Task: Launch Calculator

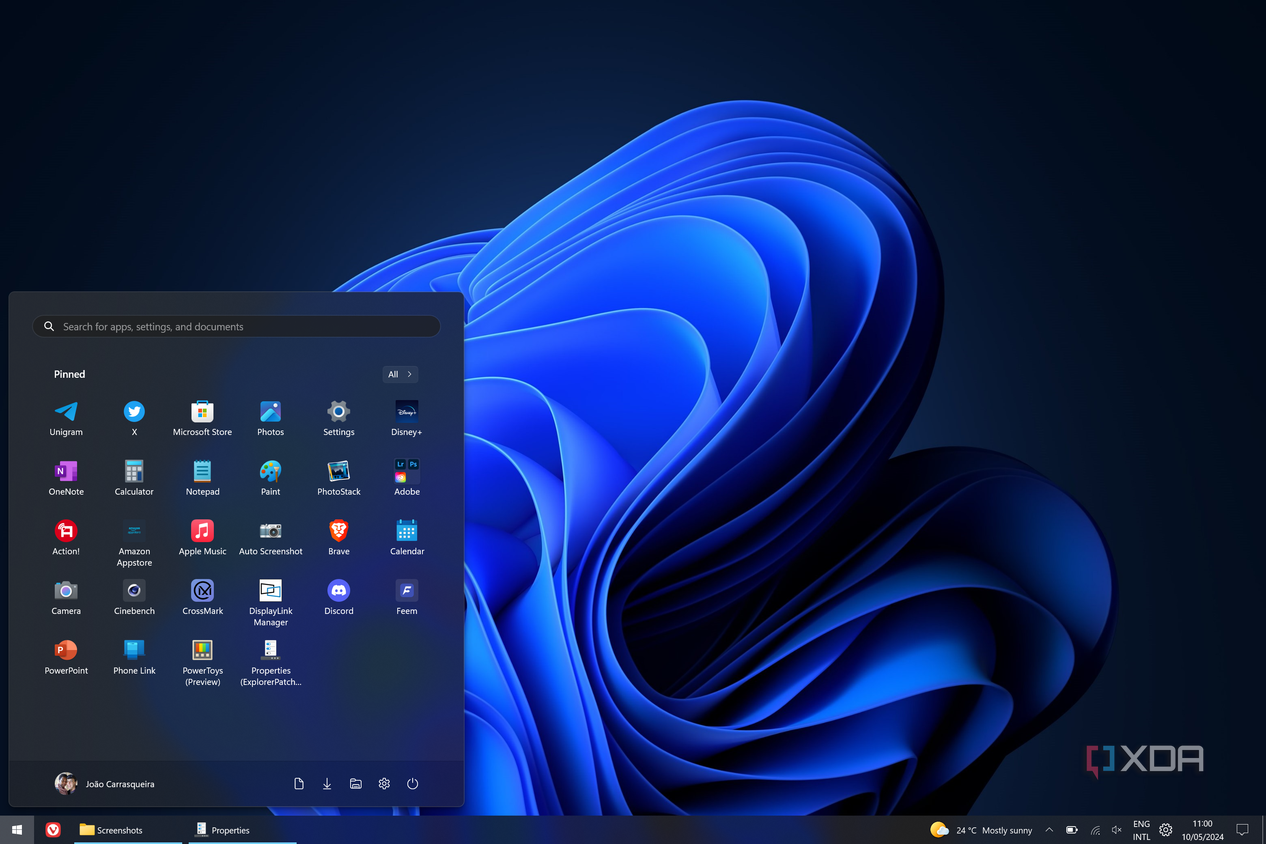Action: [134, 478]
